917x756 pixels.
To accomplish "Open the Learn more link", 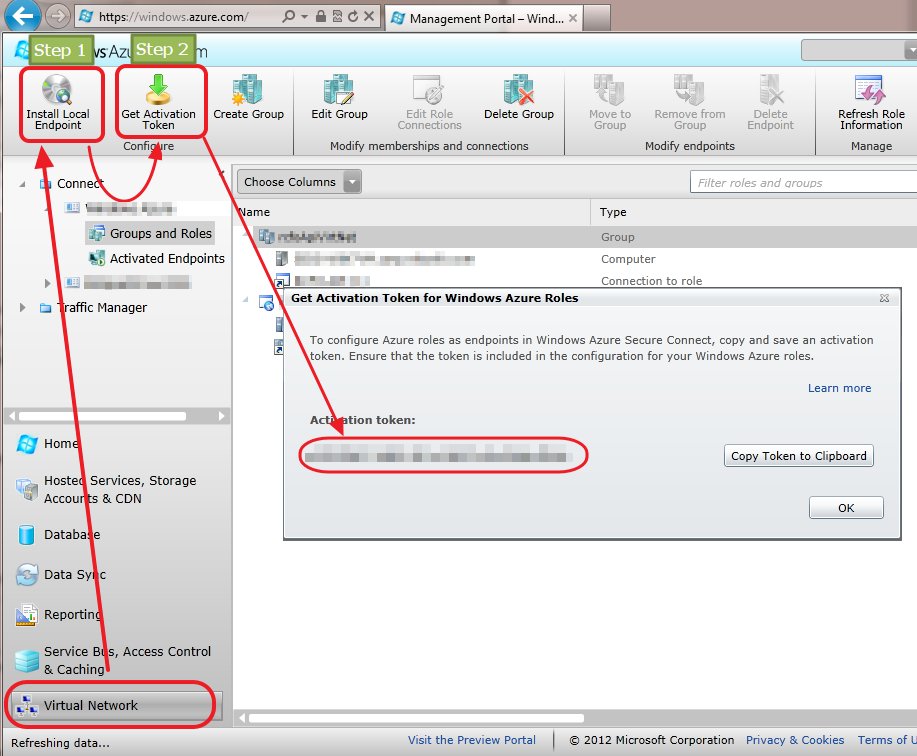I will [839, 388].
